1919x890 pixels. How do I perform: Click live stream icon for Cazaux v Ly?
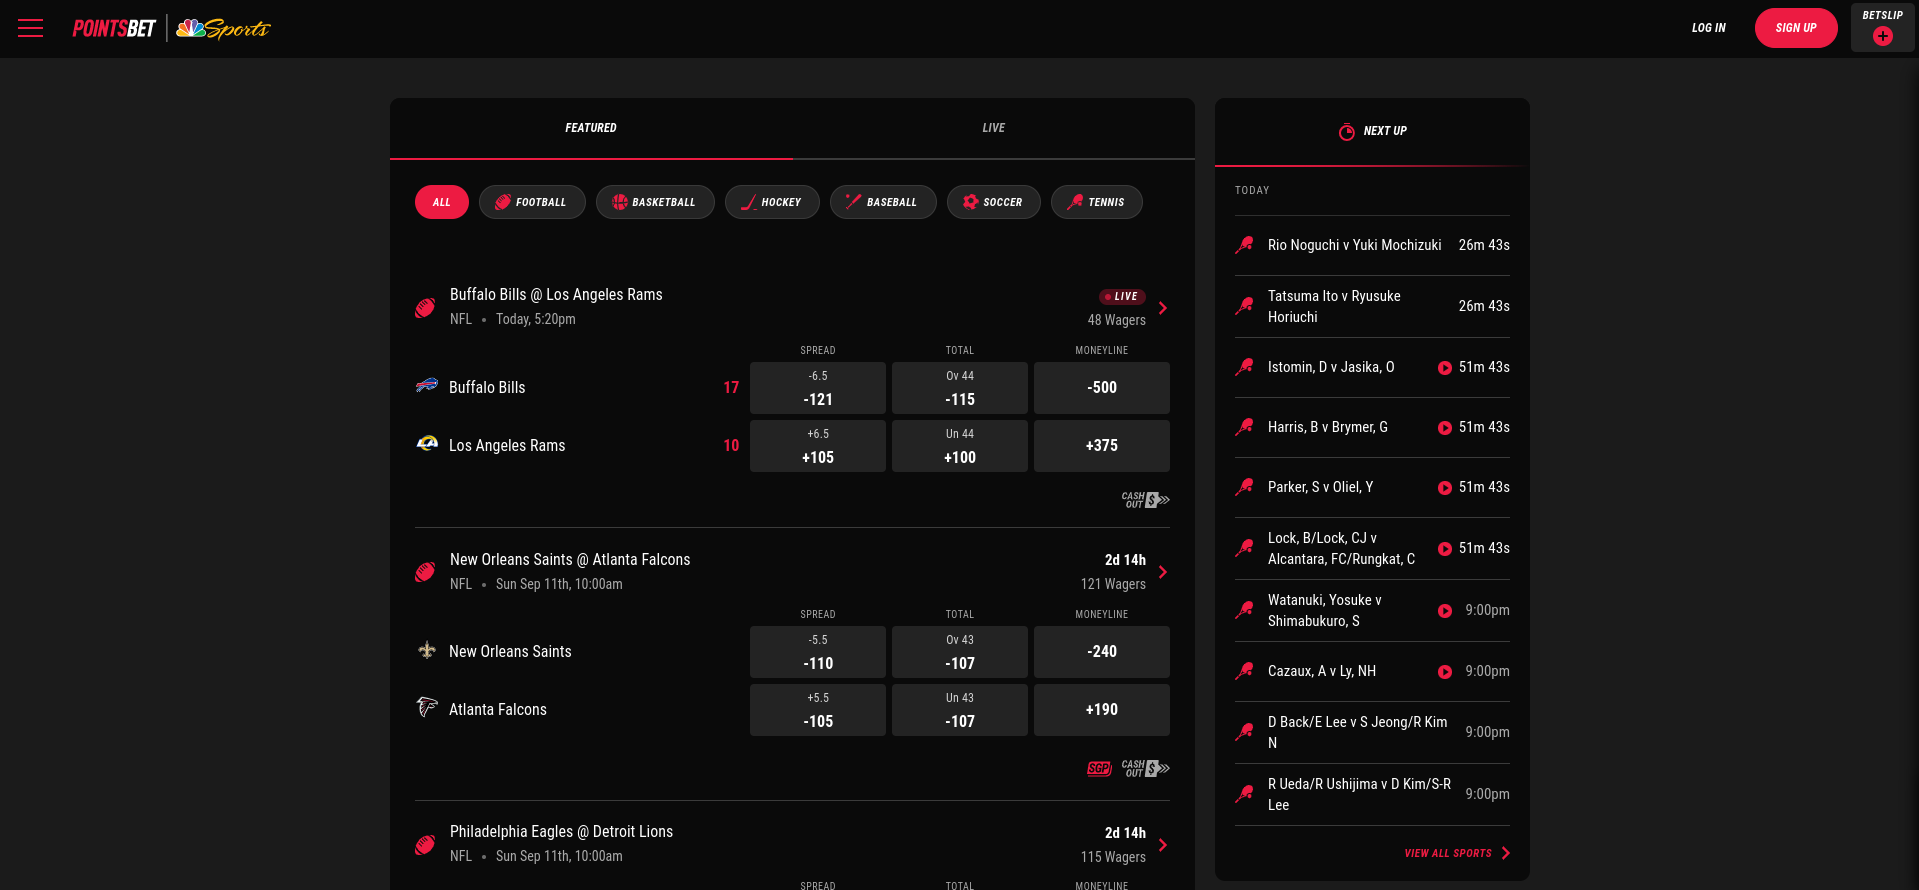click(1444, 672)
